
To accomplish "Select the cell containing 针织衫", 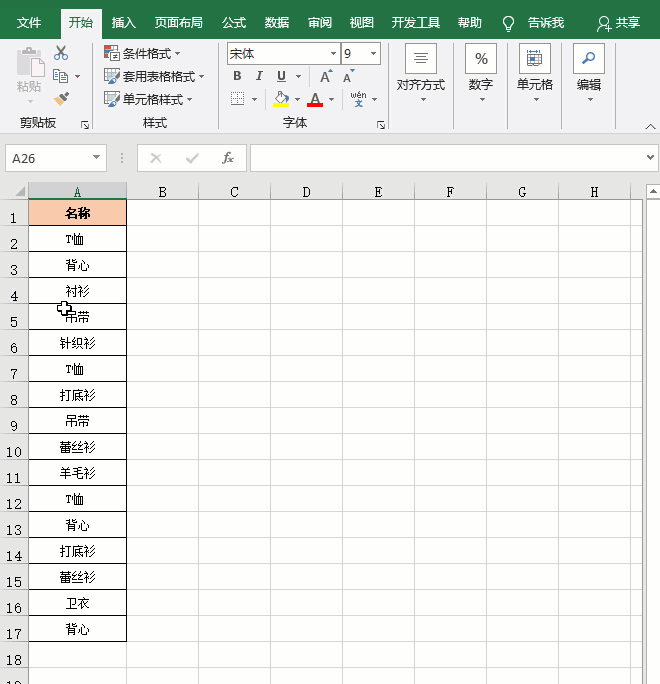I will coord(78,343).
